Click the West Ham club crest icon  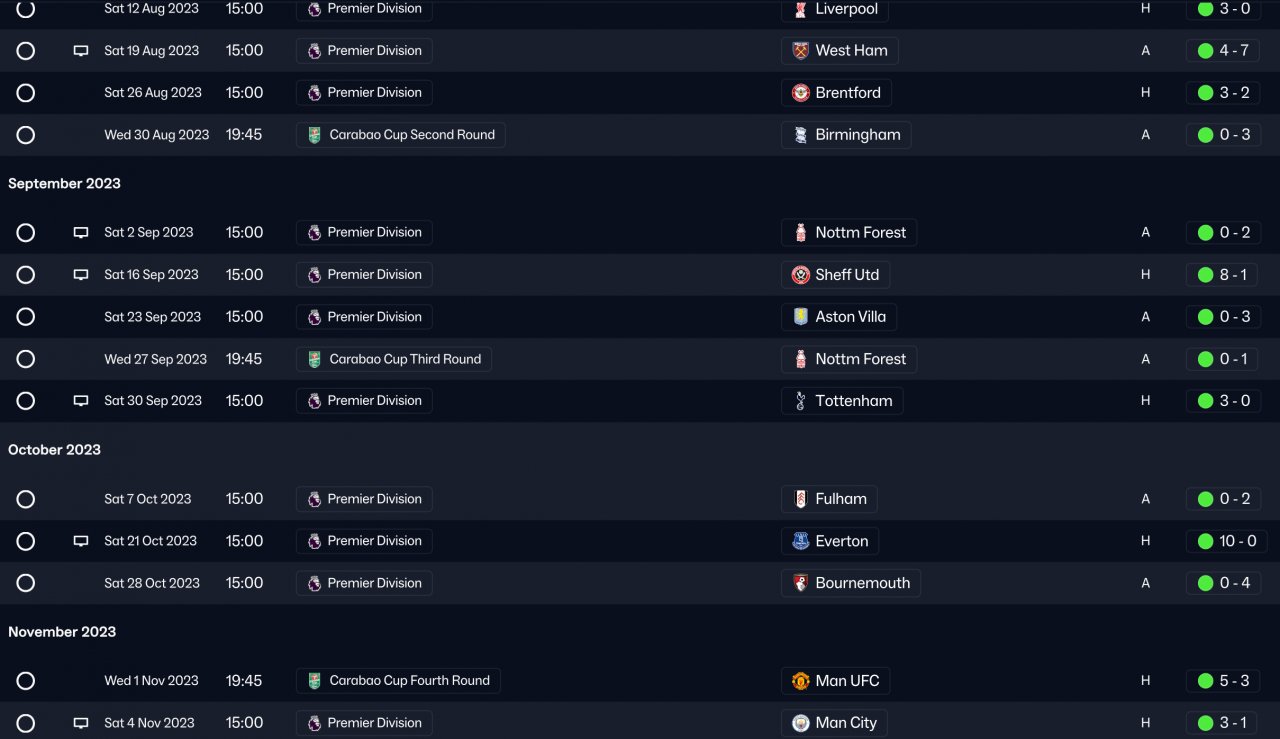tap(800, 51)
